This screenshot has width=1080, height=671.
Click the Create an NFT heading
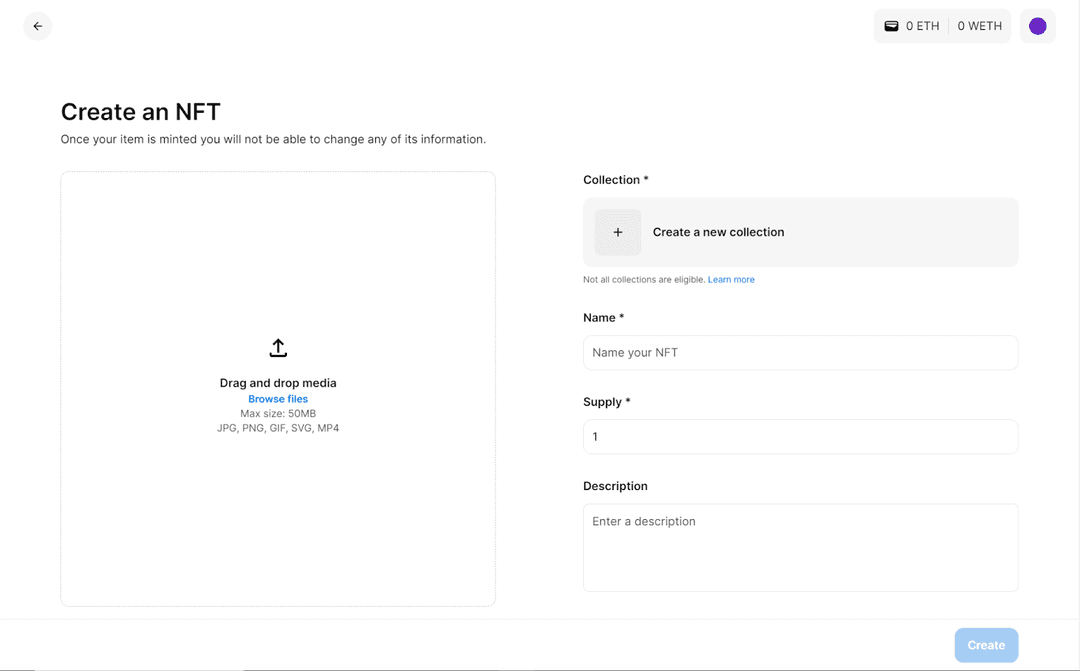(x=140, y=112)
